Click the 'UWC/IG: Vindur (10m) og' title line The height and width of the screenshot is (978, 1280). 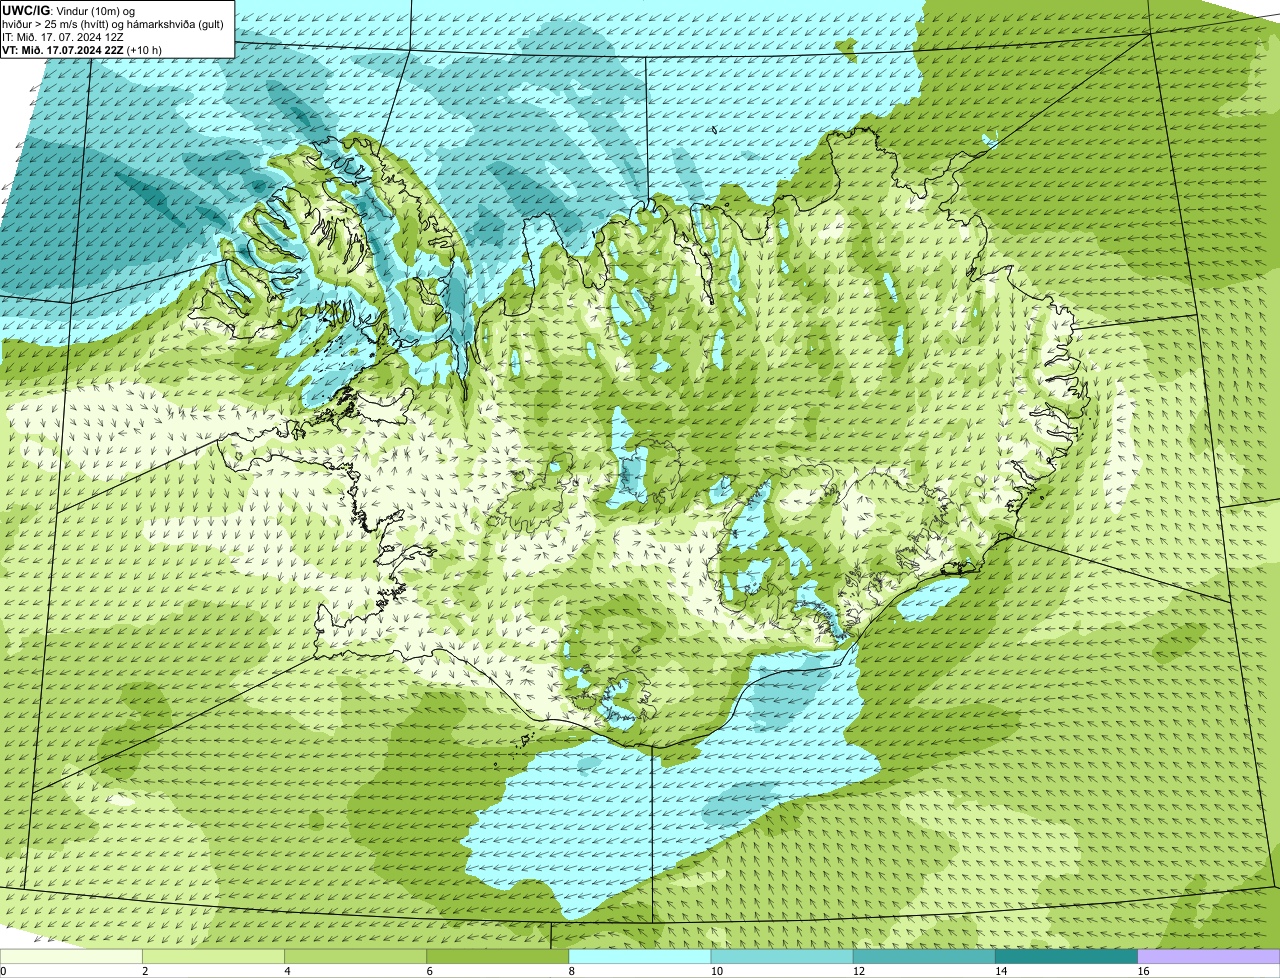click(69, 10)
